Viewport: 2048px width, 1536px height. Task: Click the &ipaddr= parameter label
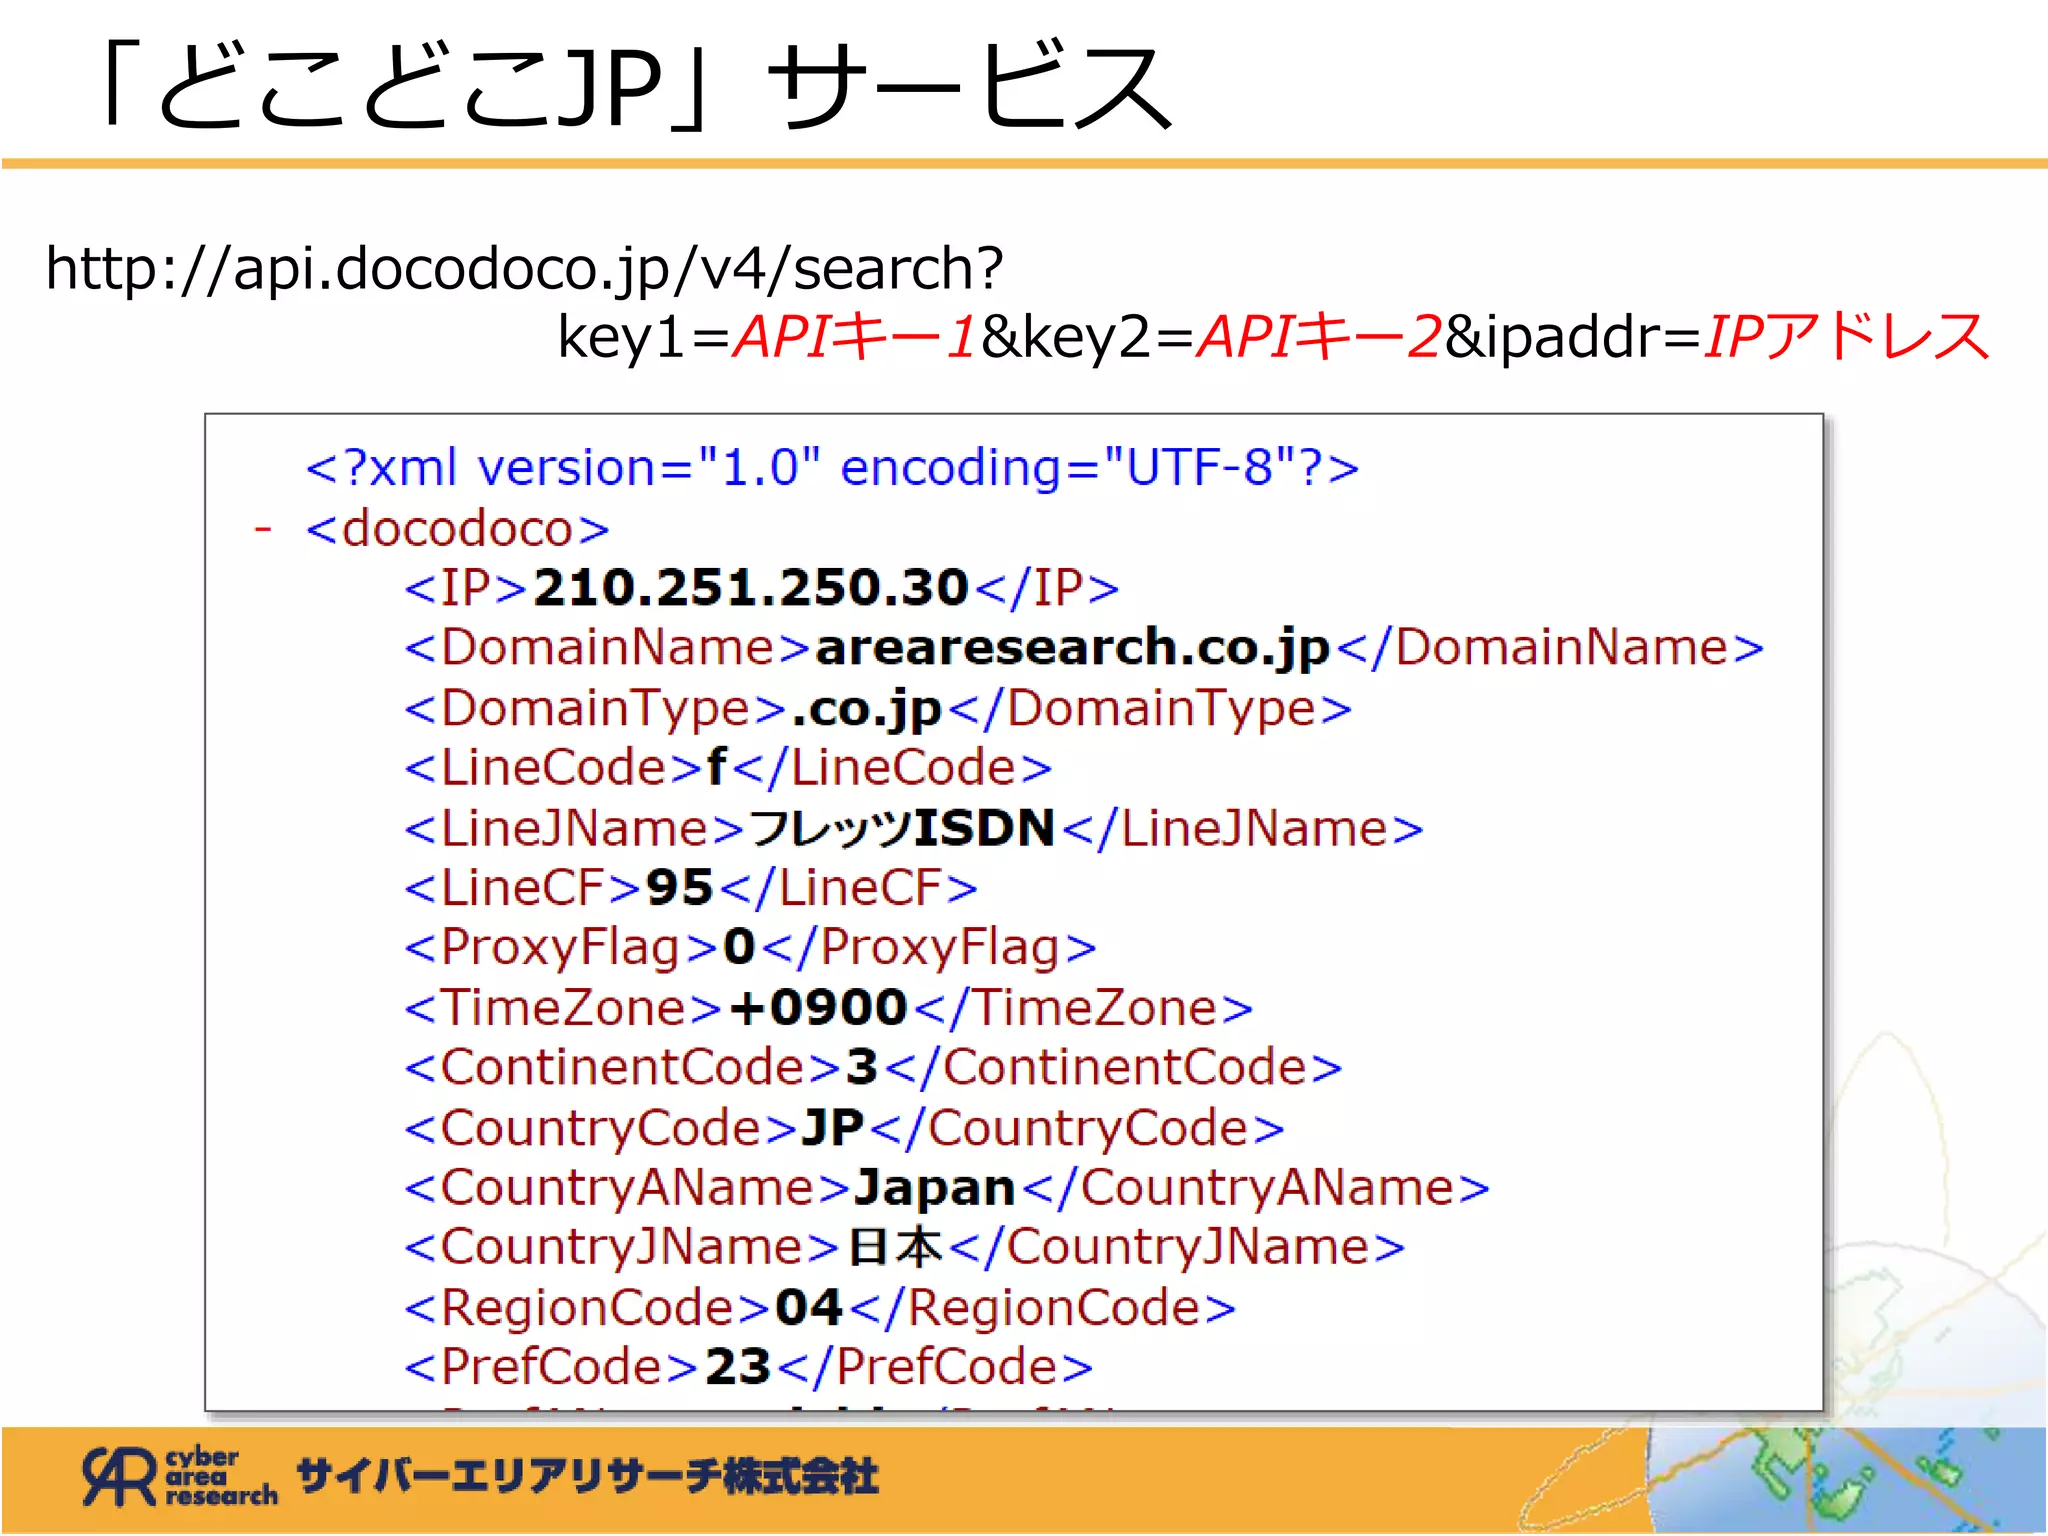click(1573, 337)
